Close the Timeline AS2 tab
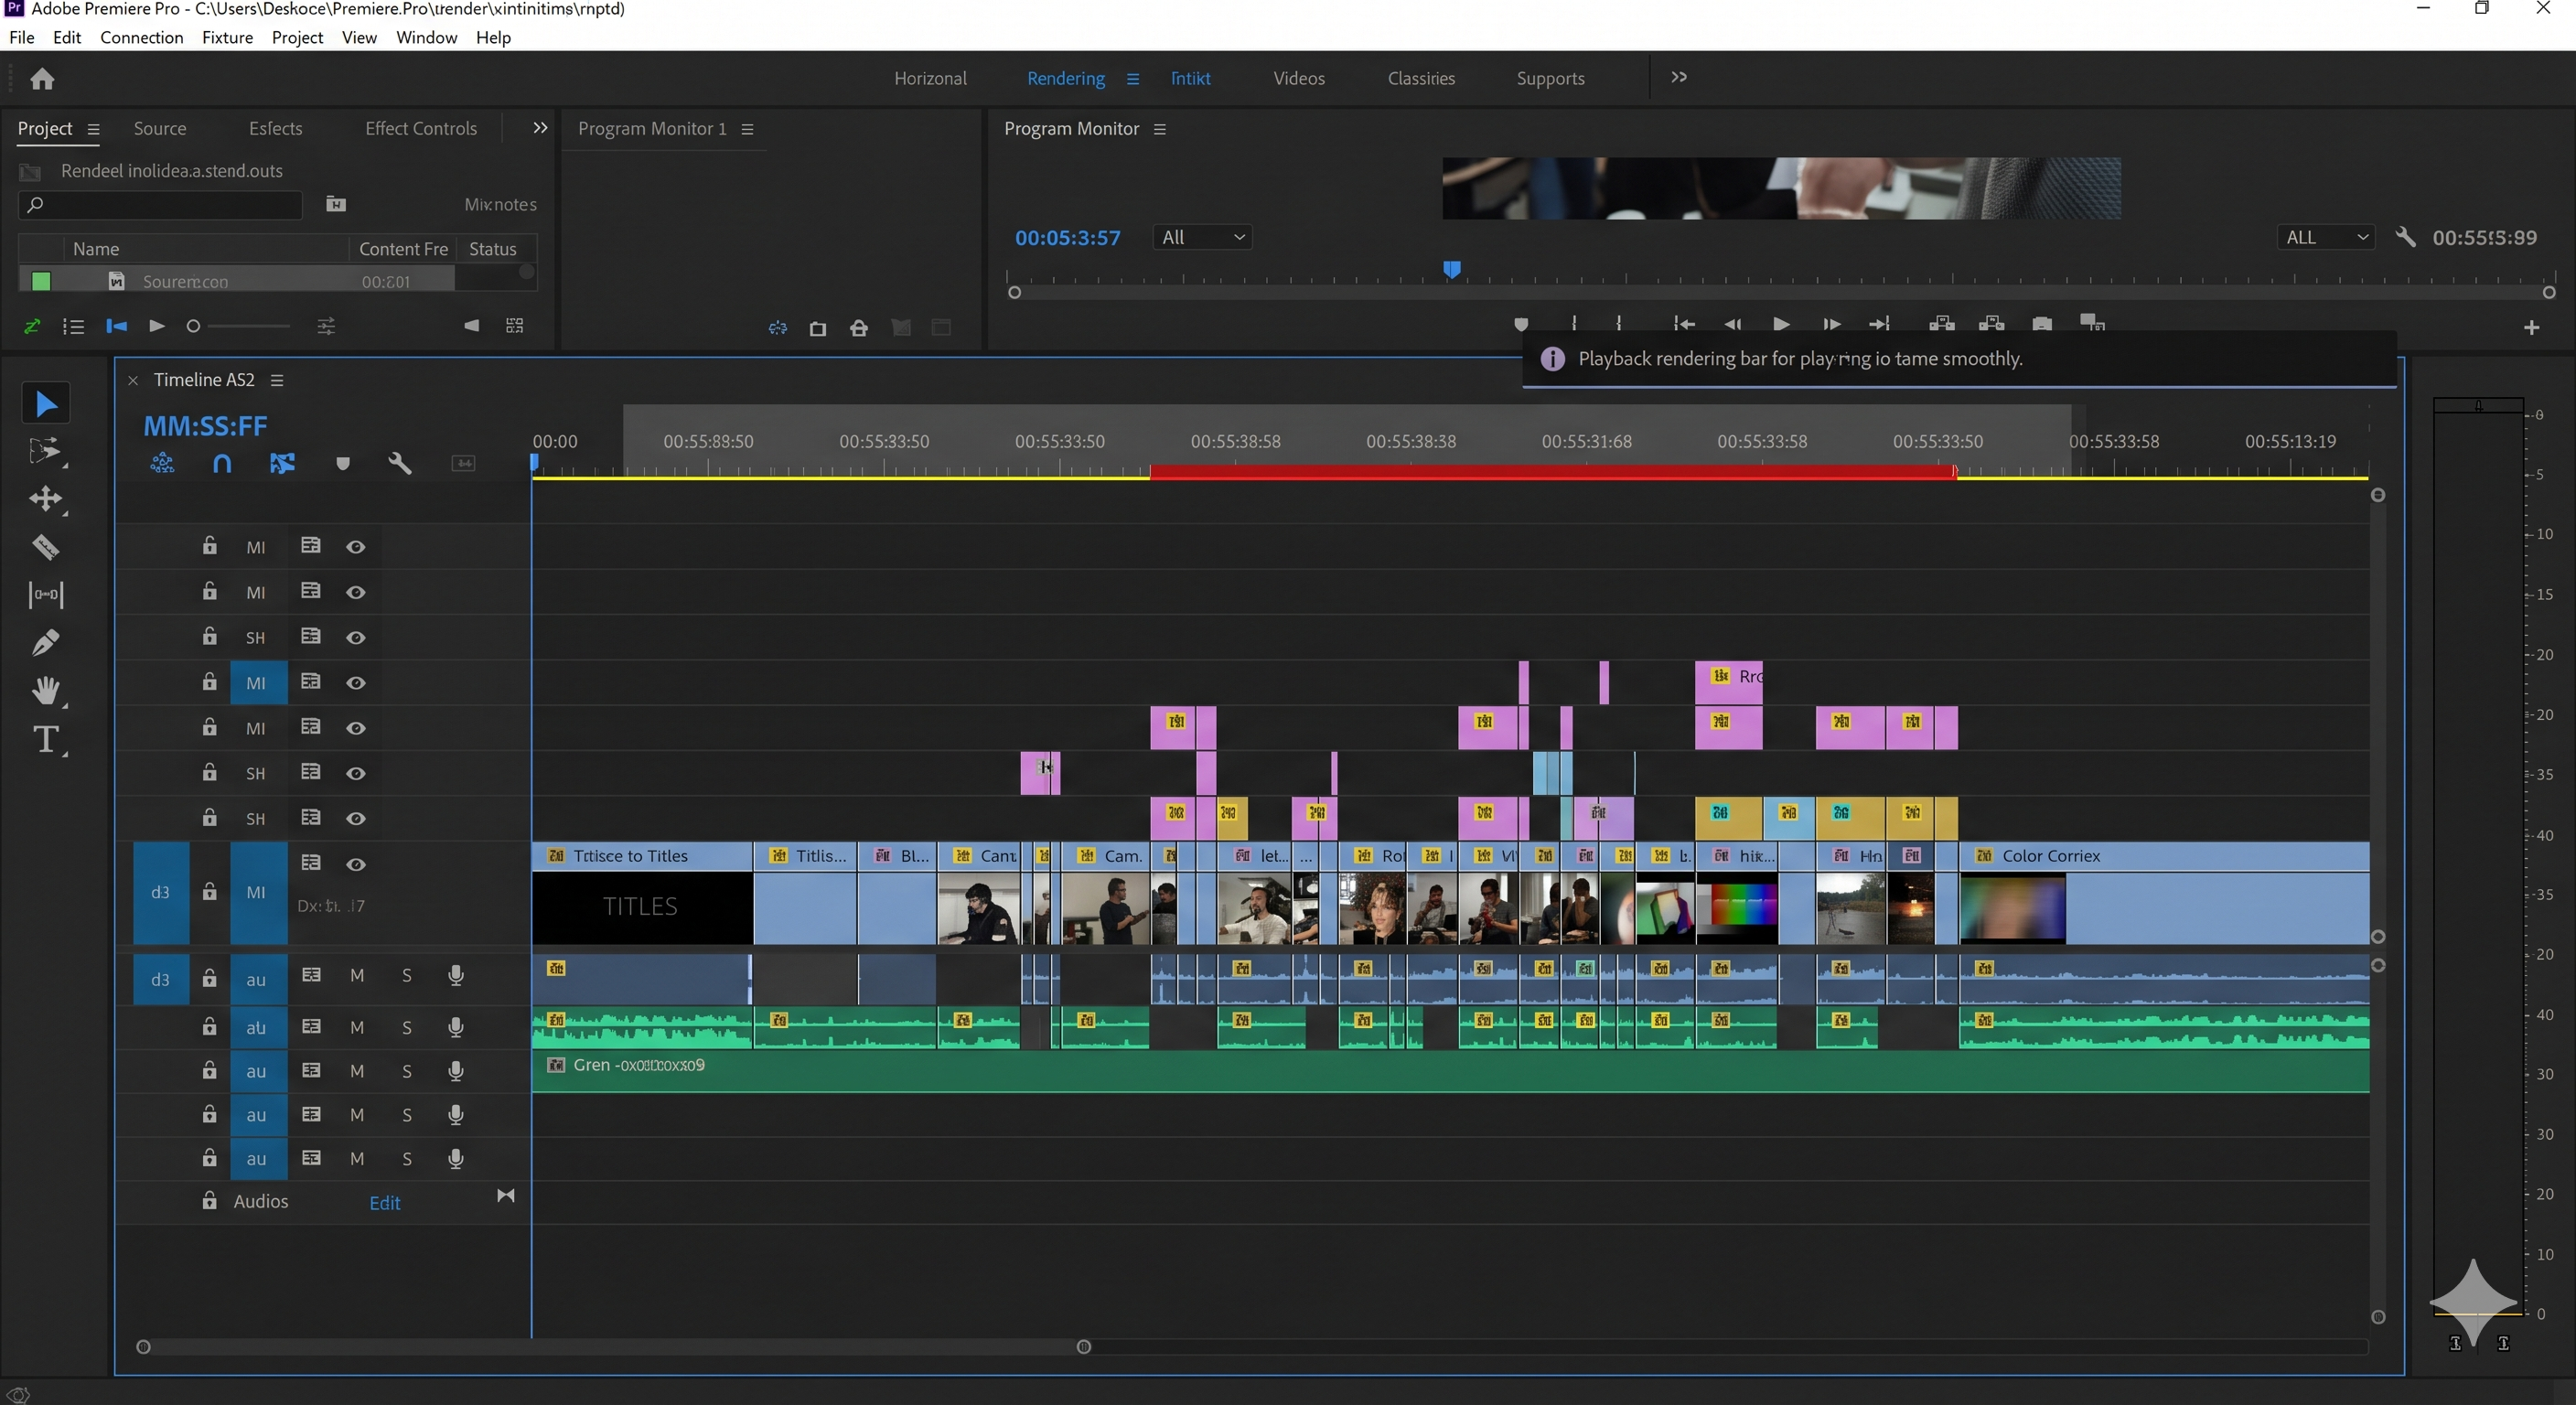 tap(132, 380)
